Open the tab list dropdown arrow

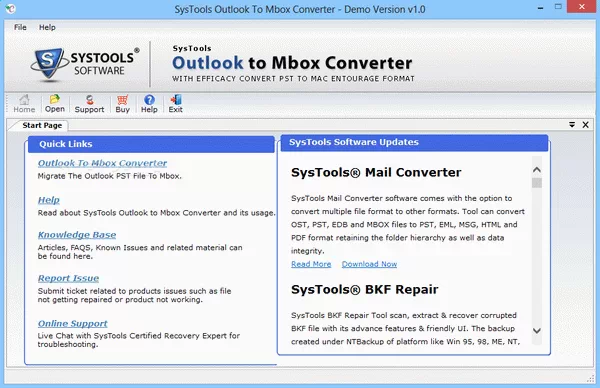572,125
